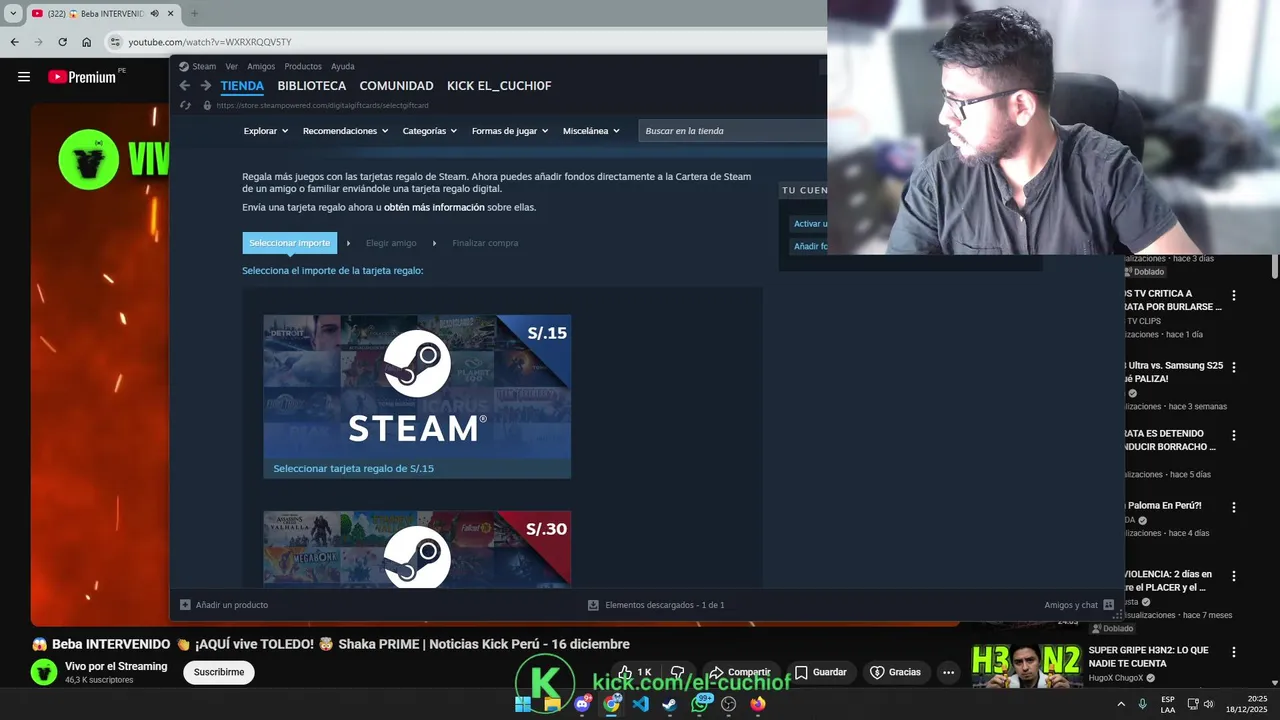Expand the Categorías dropdown
Screen dimensions: 1280x720
click(x=430, y=131)
